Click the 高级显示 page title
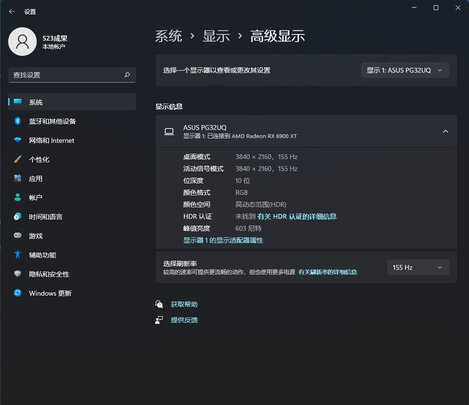The height and width of the screenshot is (405, 469). [x=278, y=36]
